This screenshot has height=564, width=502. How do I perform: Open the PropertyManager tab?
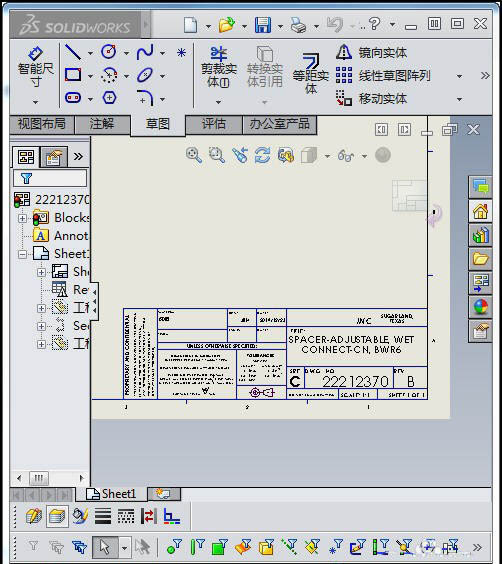[x=53, y=157]
